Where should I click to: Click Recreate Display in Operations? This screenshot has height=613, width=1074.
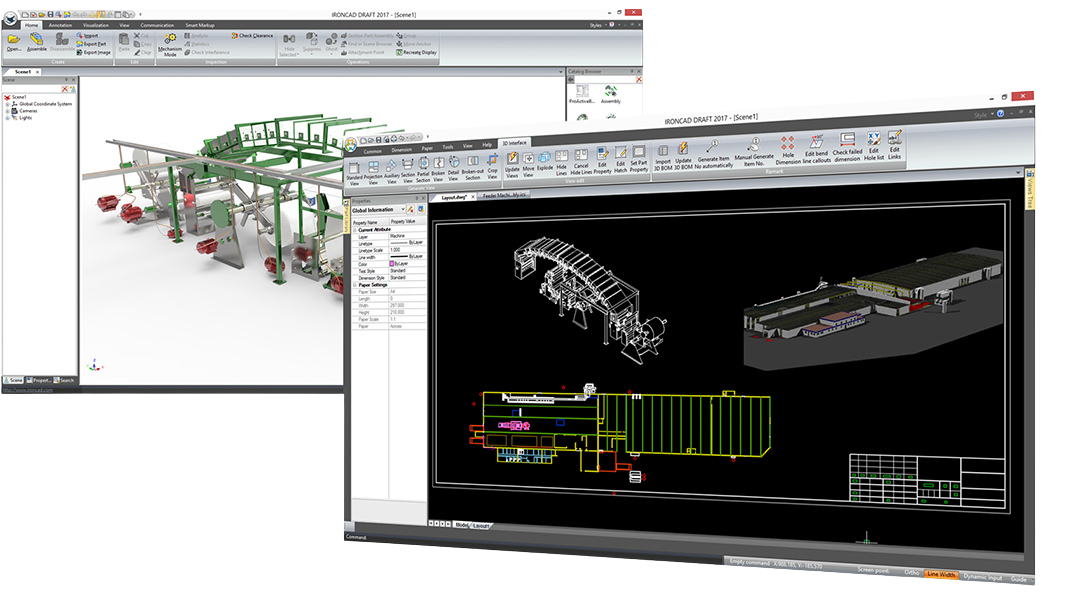(x=416, y=52)
